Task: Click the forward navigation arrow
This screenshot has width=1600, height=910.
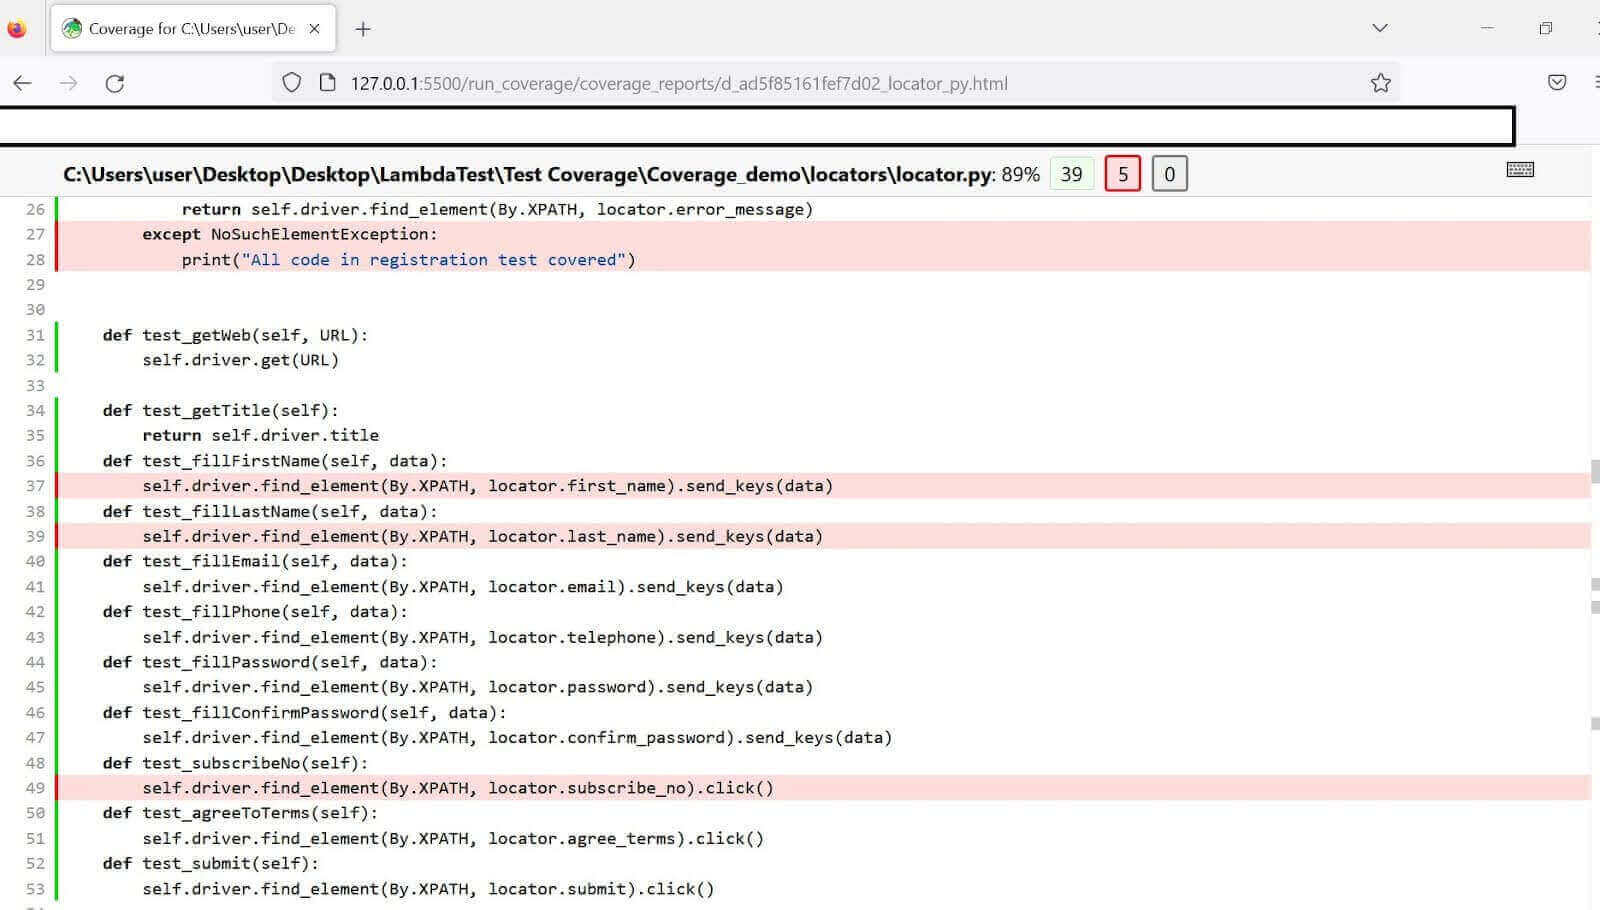Action: [x=68, y=83]
